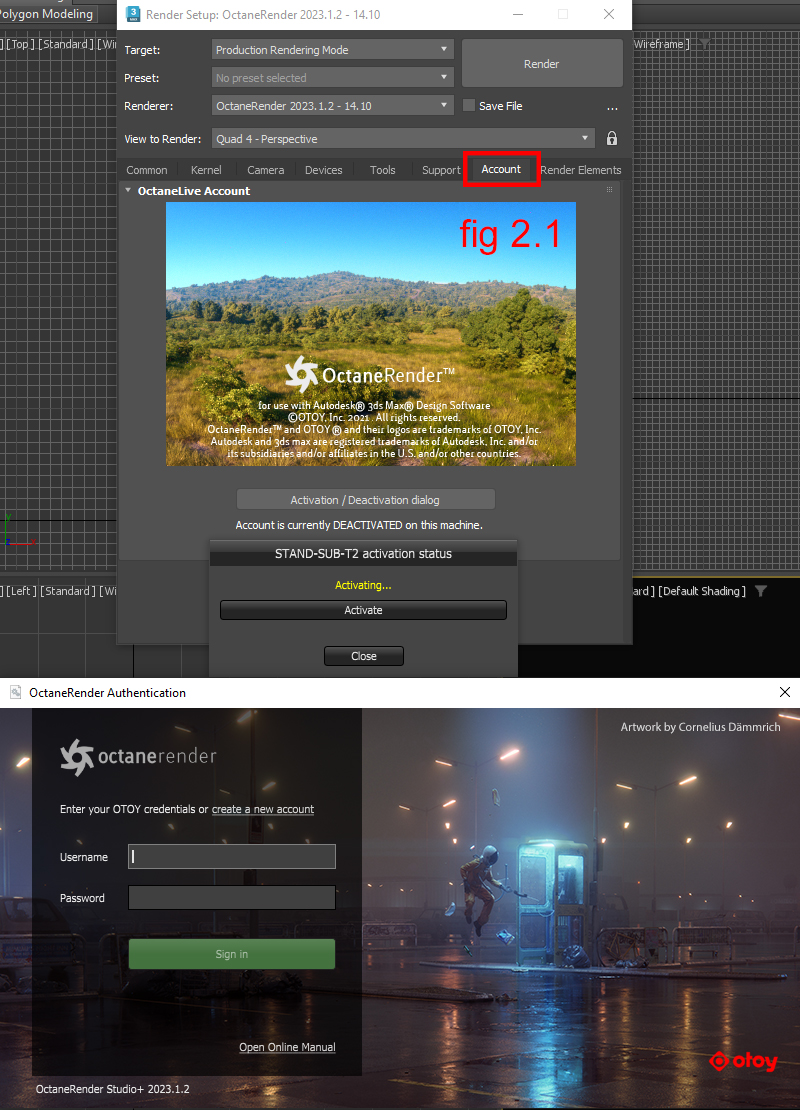The height and width of the screenshot is (1110, 800).
Task: Click the Username input field
Action: [232, 857]
